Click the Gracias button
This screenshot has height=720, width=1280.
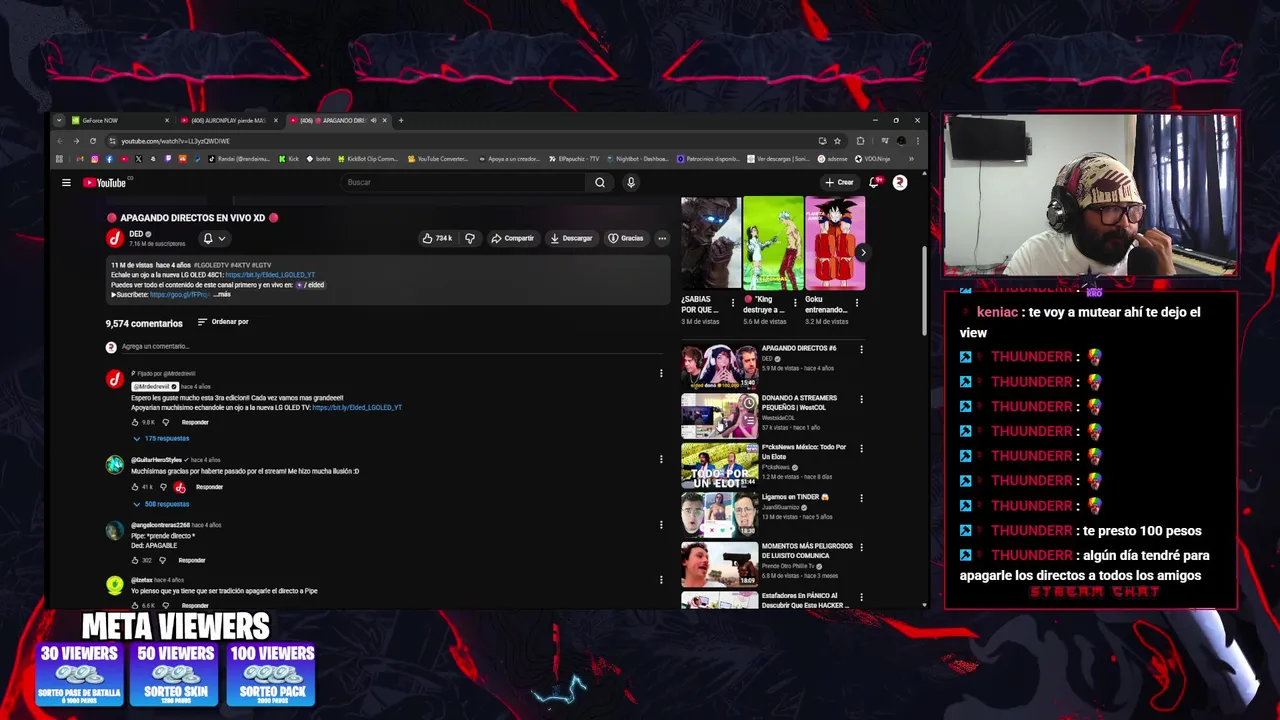click(626, 238)
